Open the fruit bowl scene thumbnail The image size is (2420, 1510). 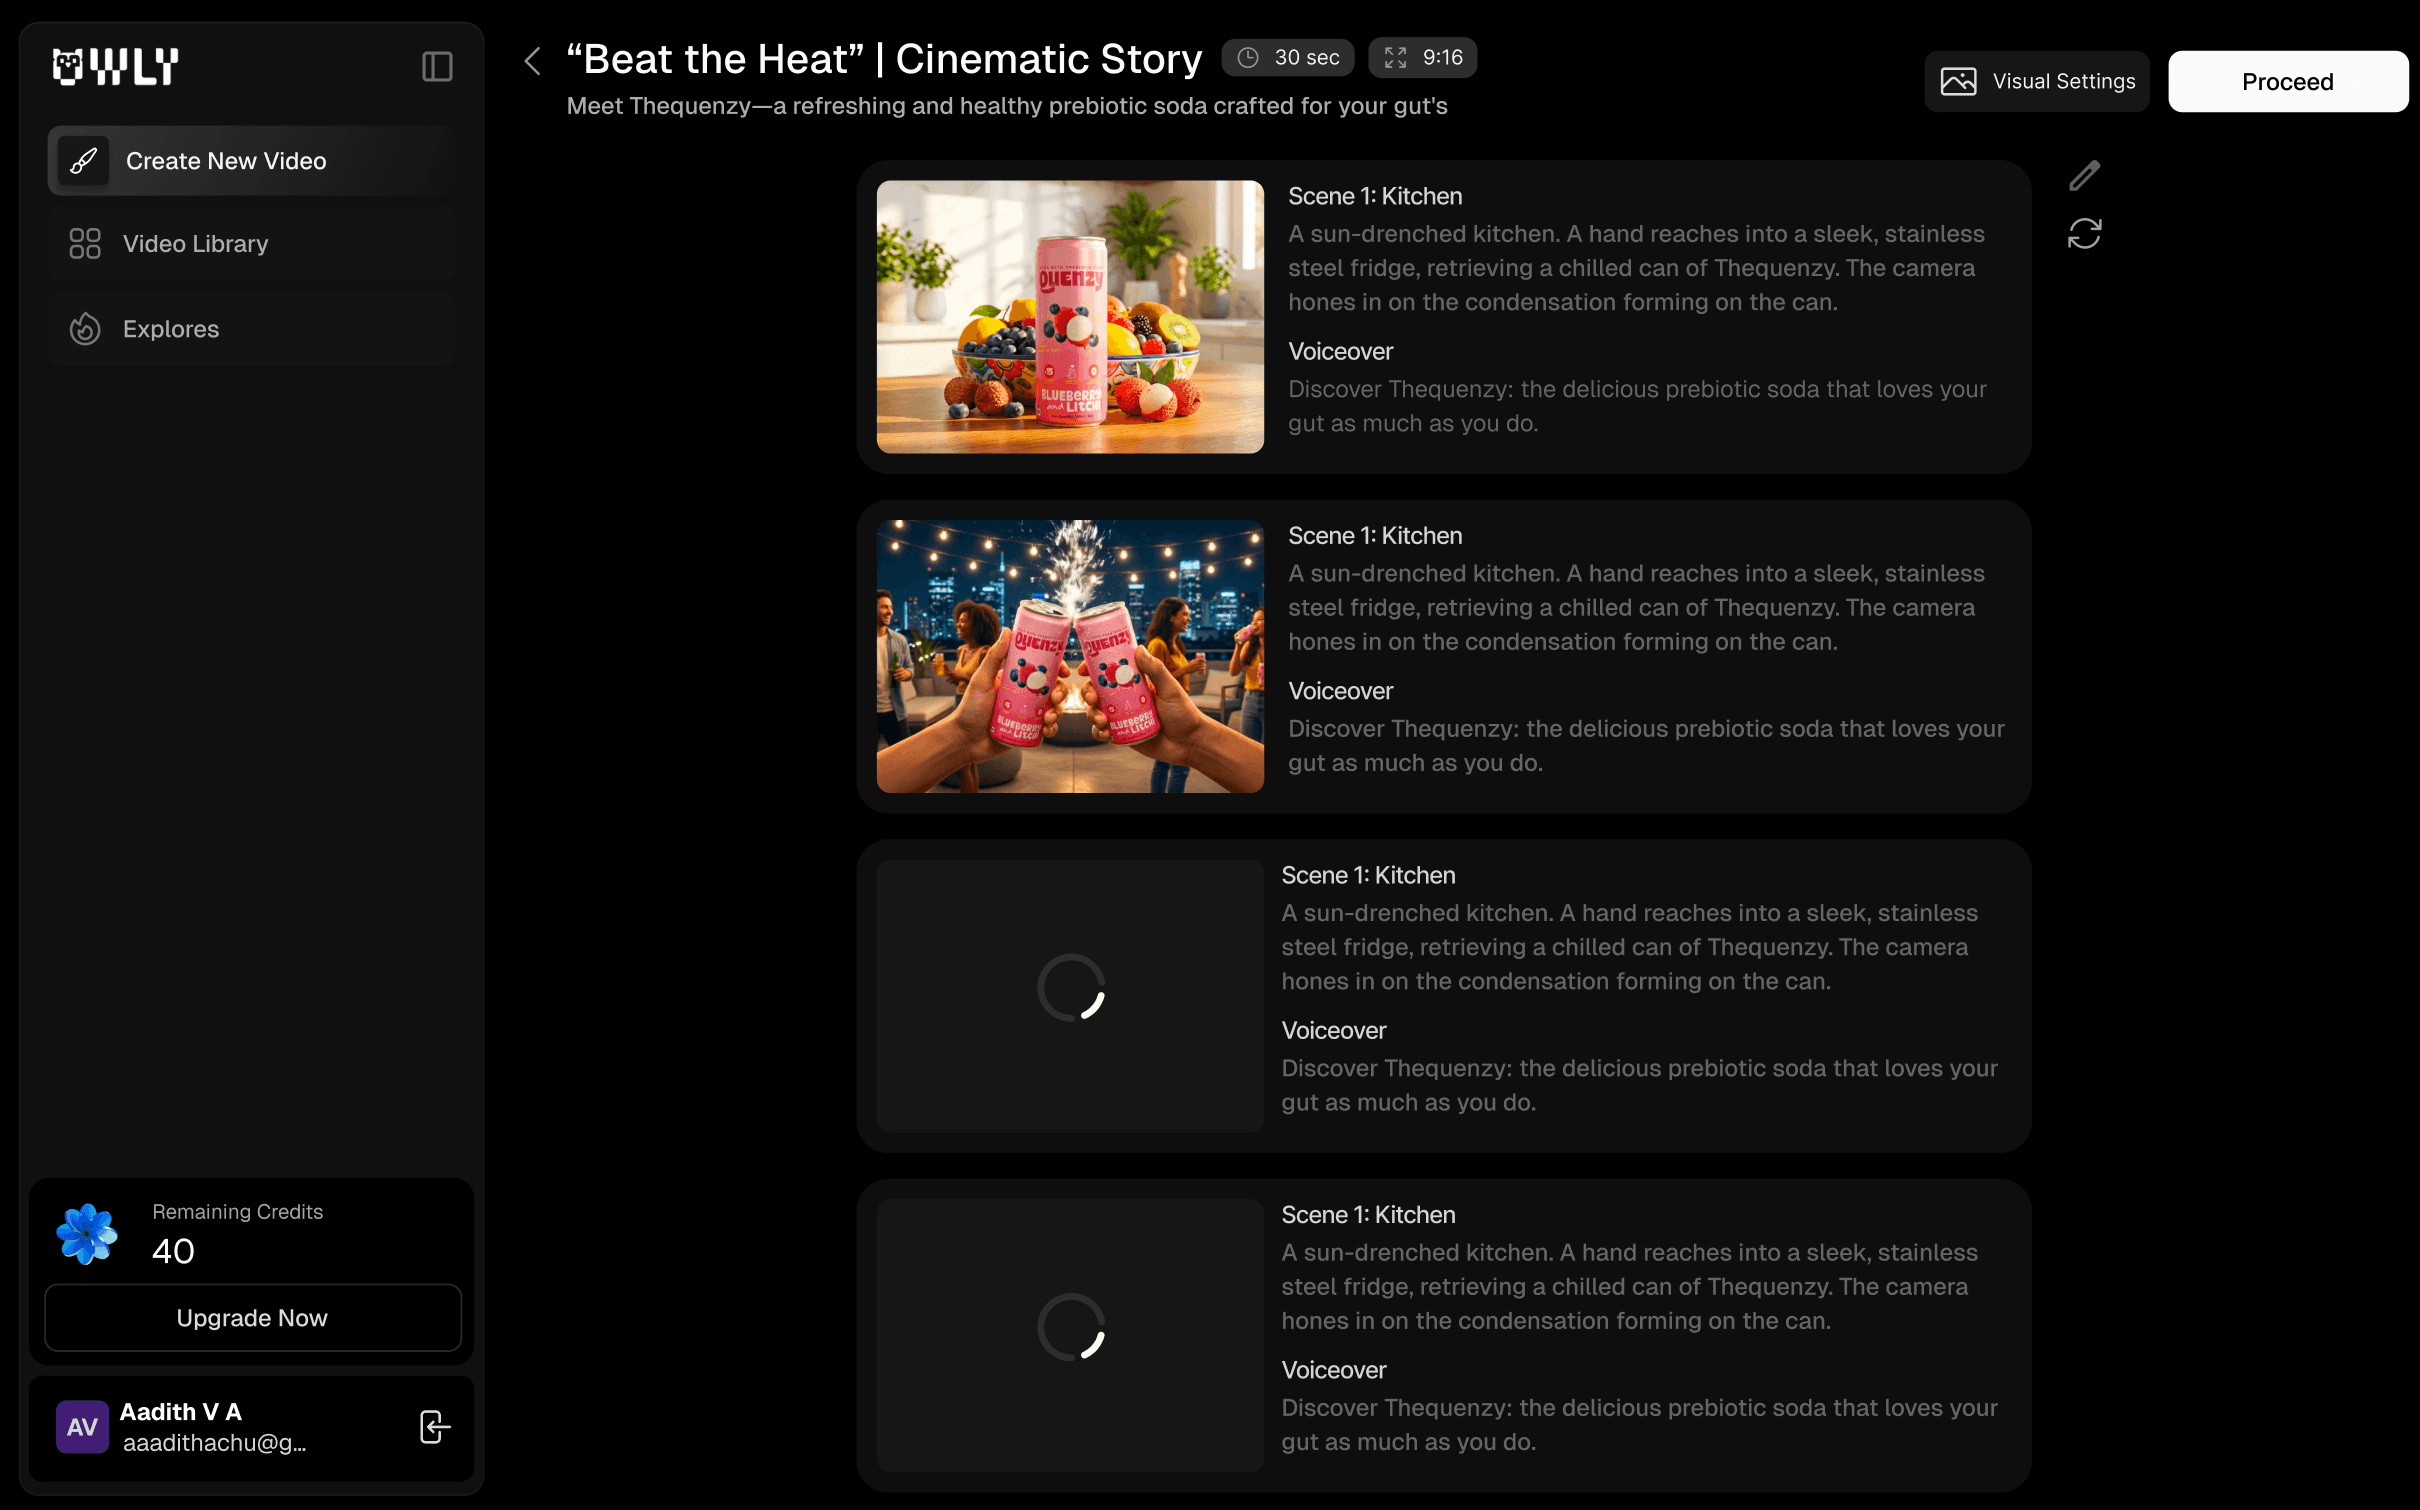[x=1070, y=317]
